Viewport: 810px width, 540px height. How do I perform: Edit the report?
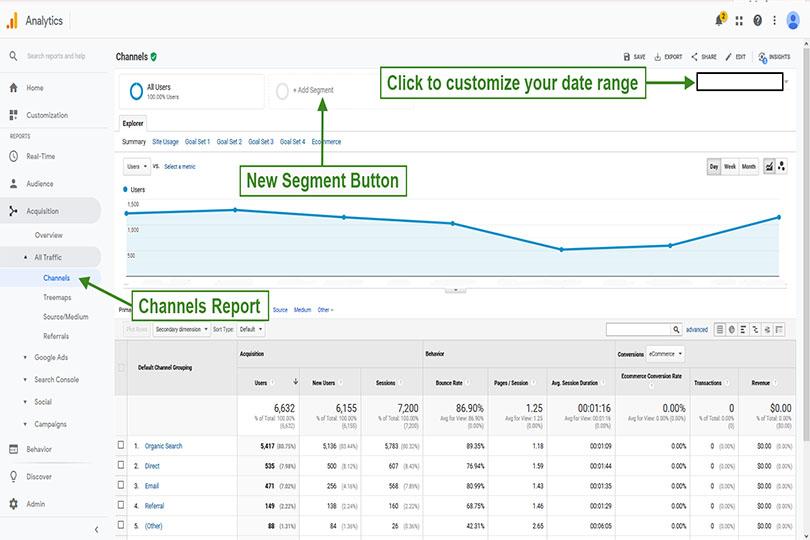click(735, 57)
